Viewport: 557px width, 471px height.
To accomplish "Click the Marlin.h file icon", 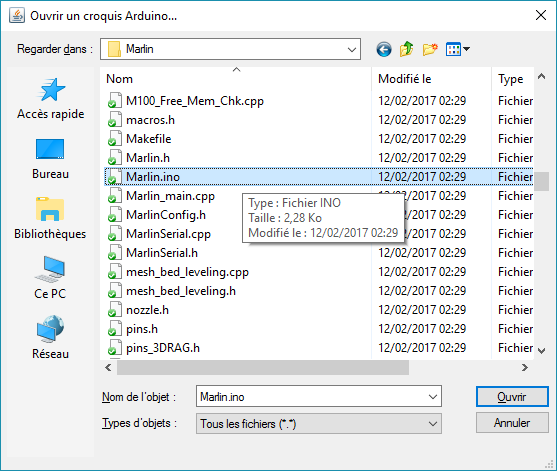I will tap(114, 158).
